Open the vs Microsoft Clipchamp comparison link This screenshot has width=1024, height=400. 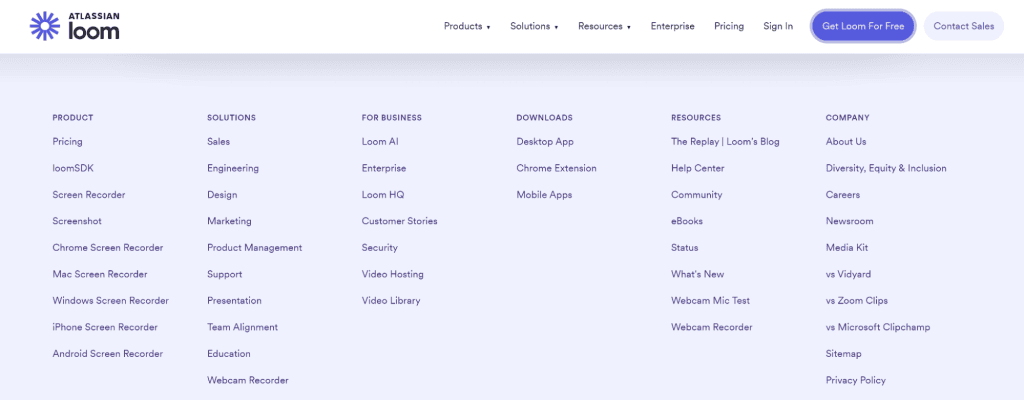879,327
